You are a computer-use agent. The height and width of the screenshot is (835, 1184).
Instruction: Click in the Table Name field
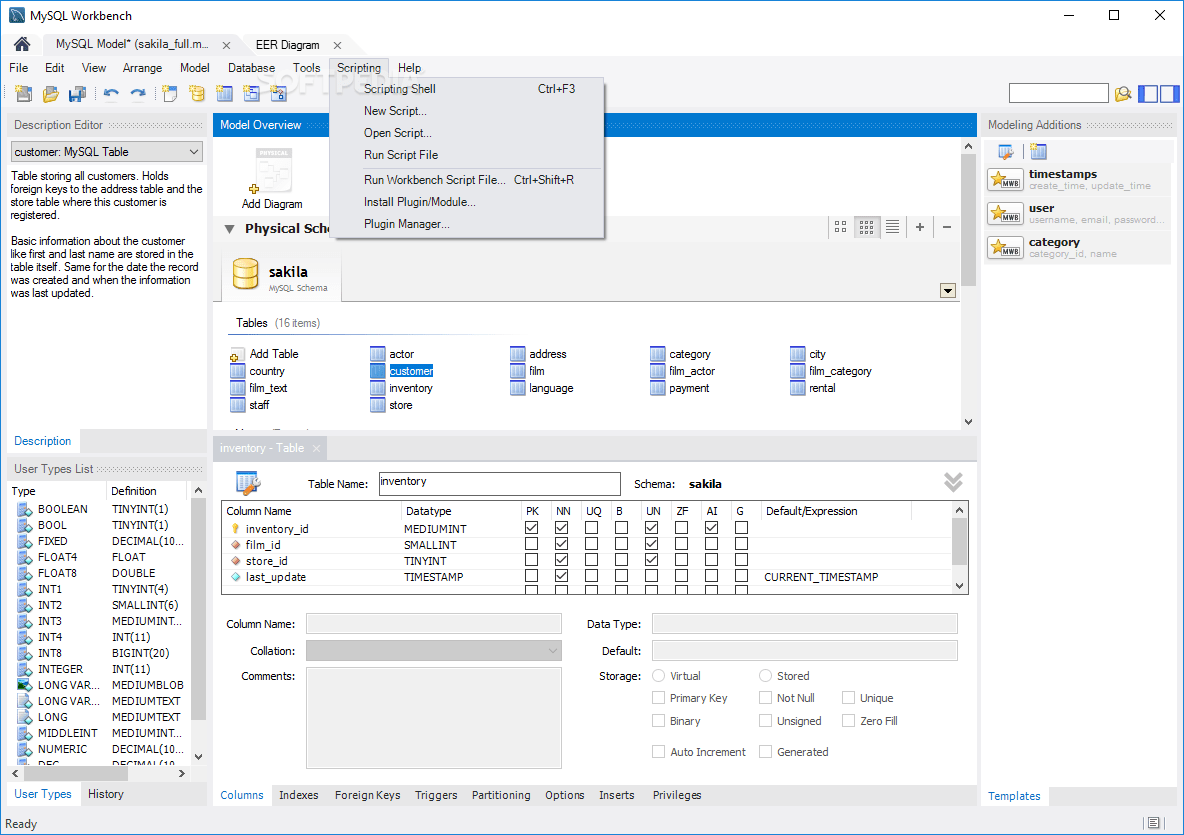pos(499,483)
